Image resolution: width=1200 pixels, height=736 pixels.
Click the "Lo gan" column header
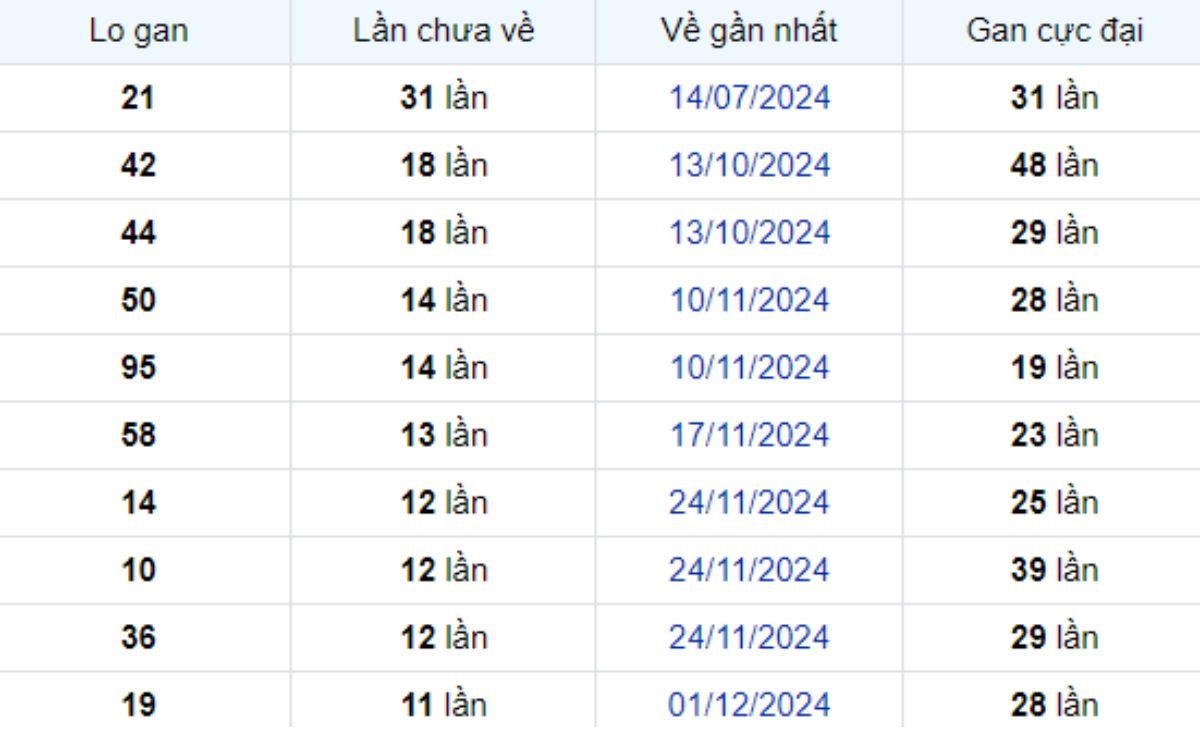(x=138, y=31)
